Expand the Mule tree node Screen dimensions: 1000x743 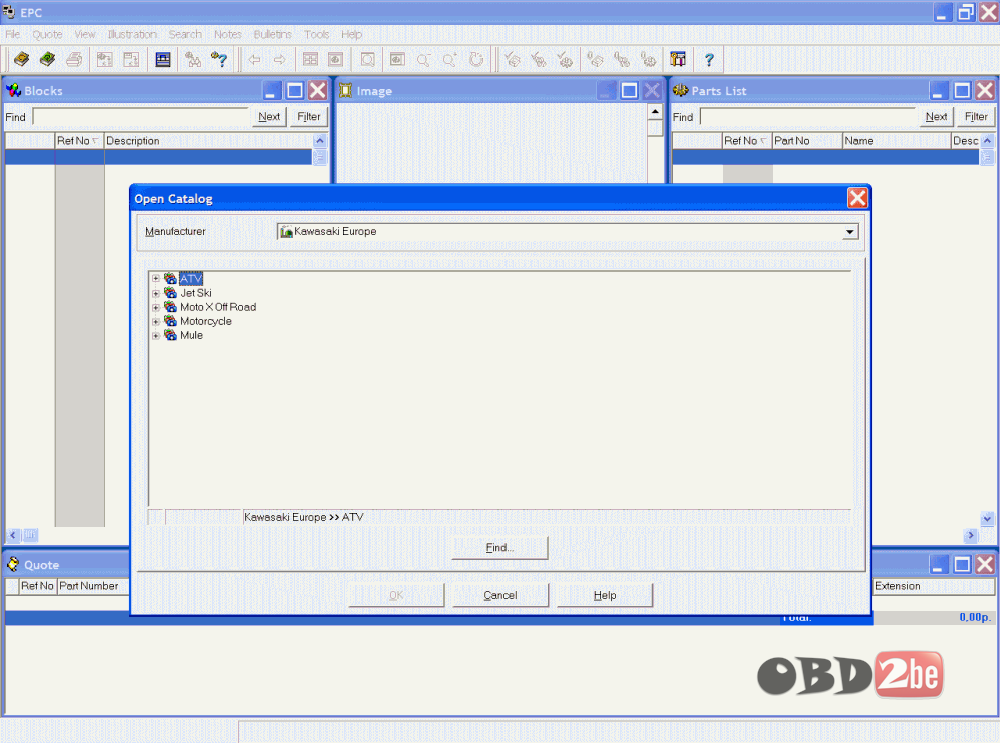coord(156,335)
